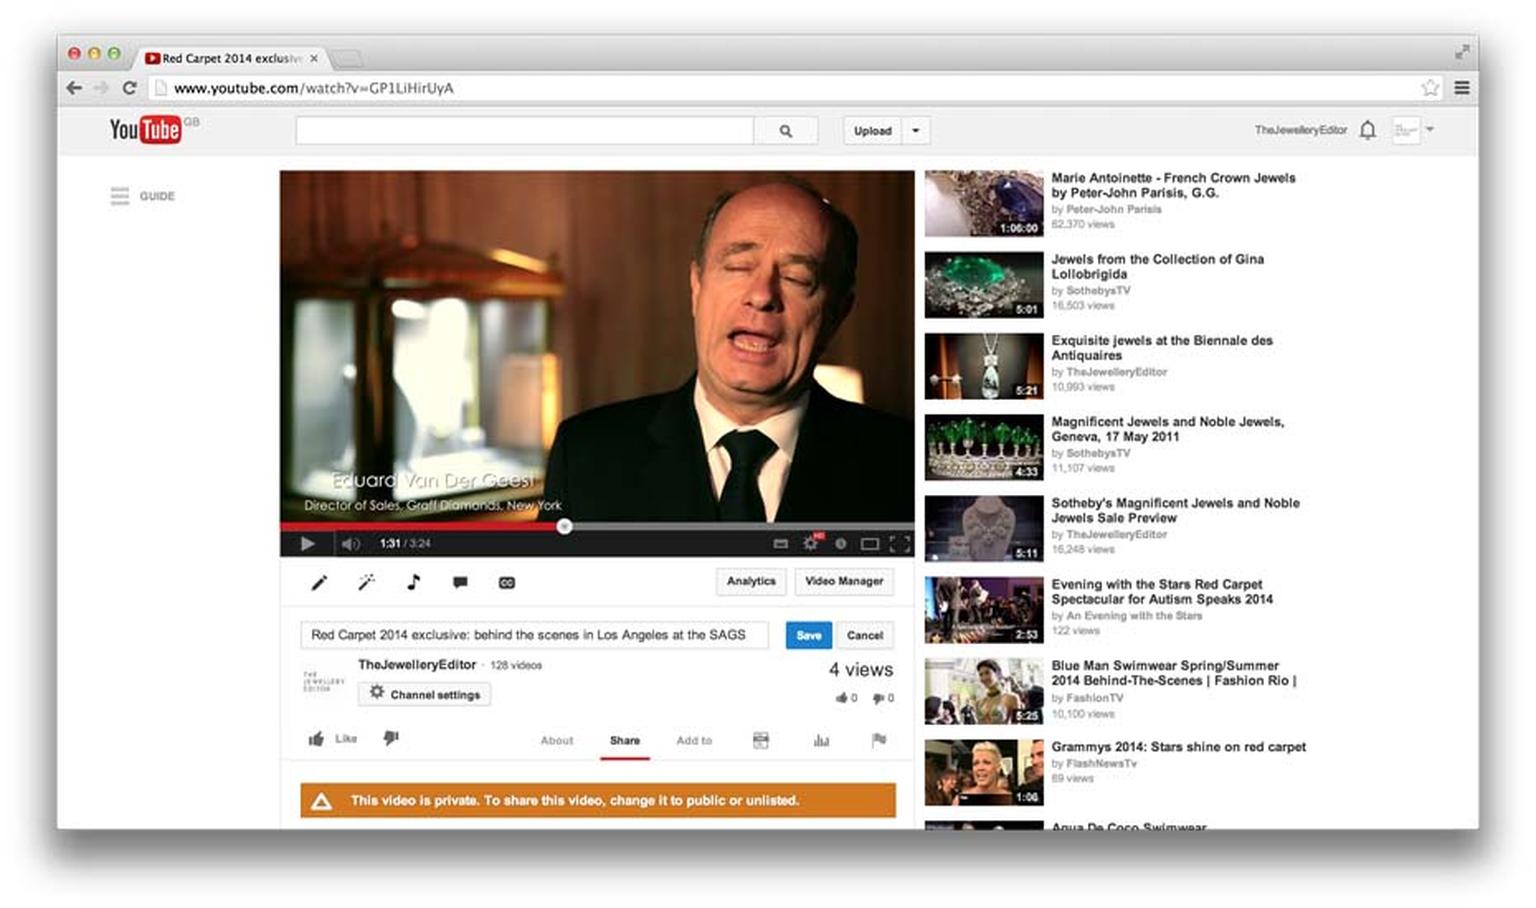Open Magnificent Jewels Geneva 17 May 2011
Screen dimensions: 1536x908
point(1167,429)
